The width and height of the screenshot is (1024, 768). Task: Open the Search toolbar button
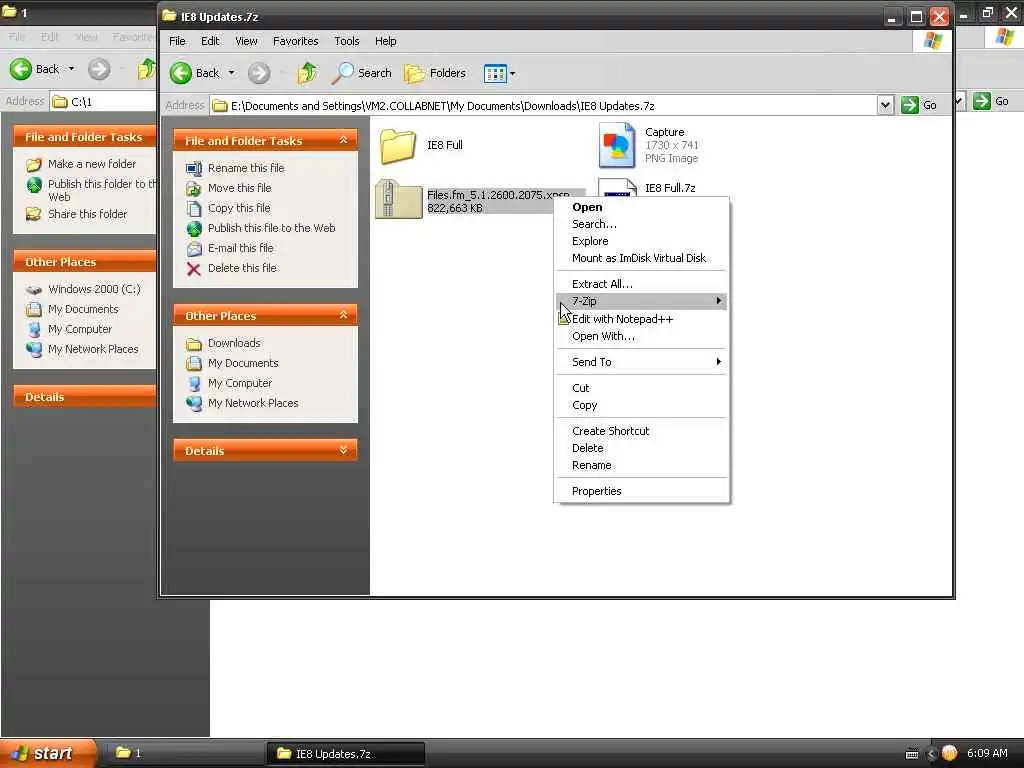(x=362, y=73)
